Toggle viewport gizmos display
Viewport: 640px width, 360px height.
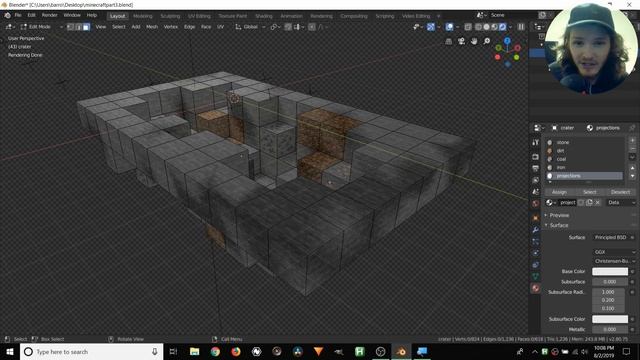click(431, 27)
